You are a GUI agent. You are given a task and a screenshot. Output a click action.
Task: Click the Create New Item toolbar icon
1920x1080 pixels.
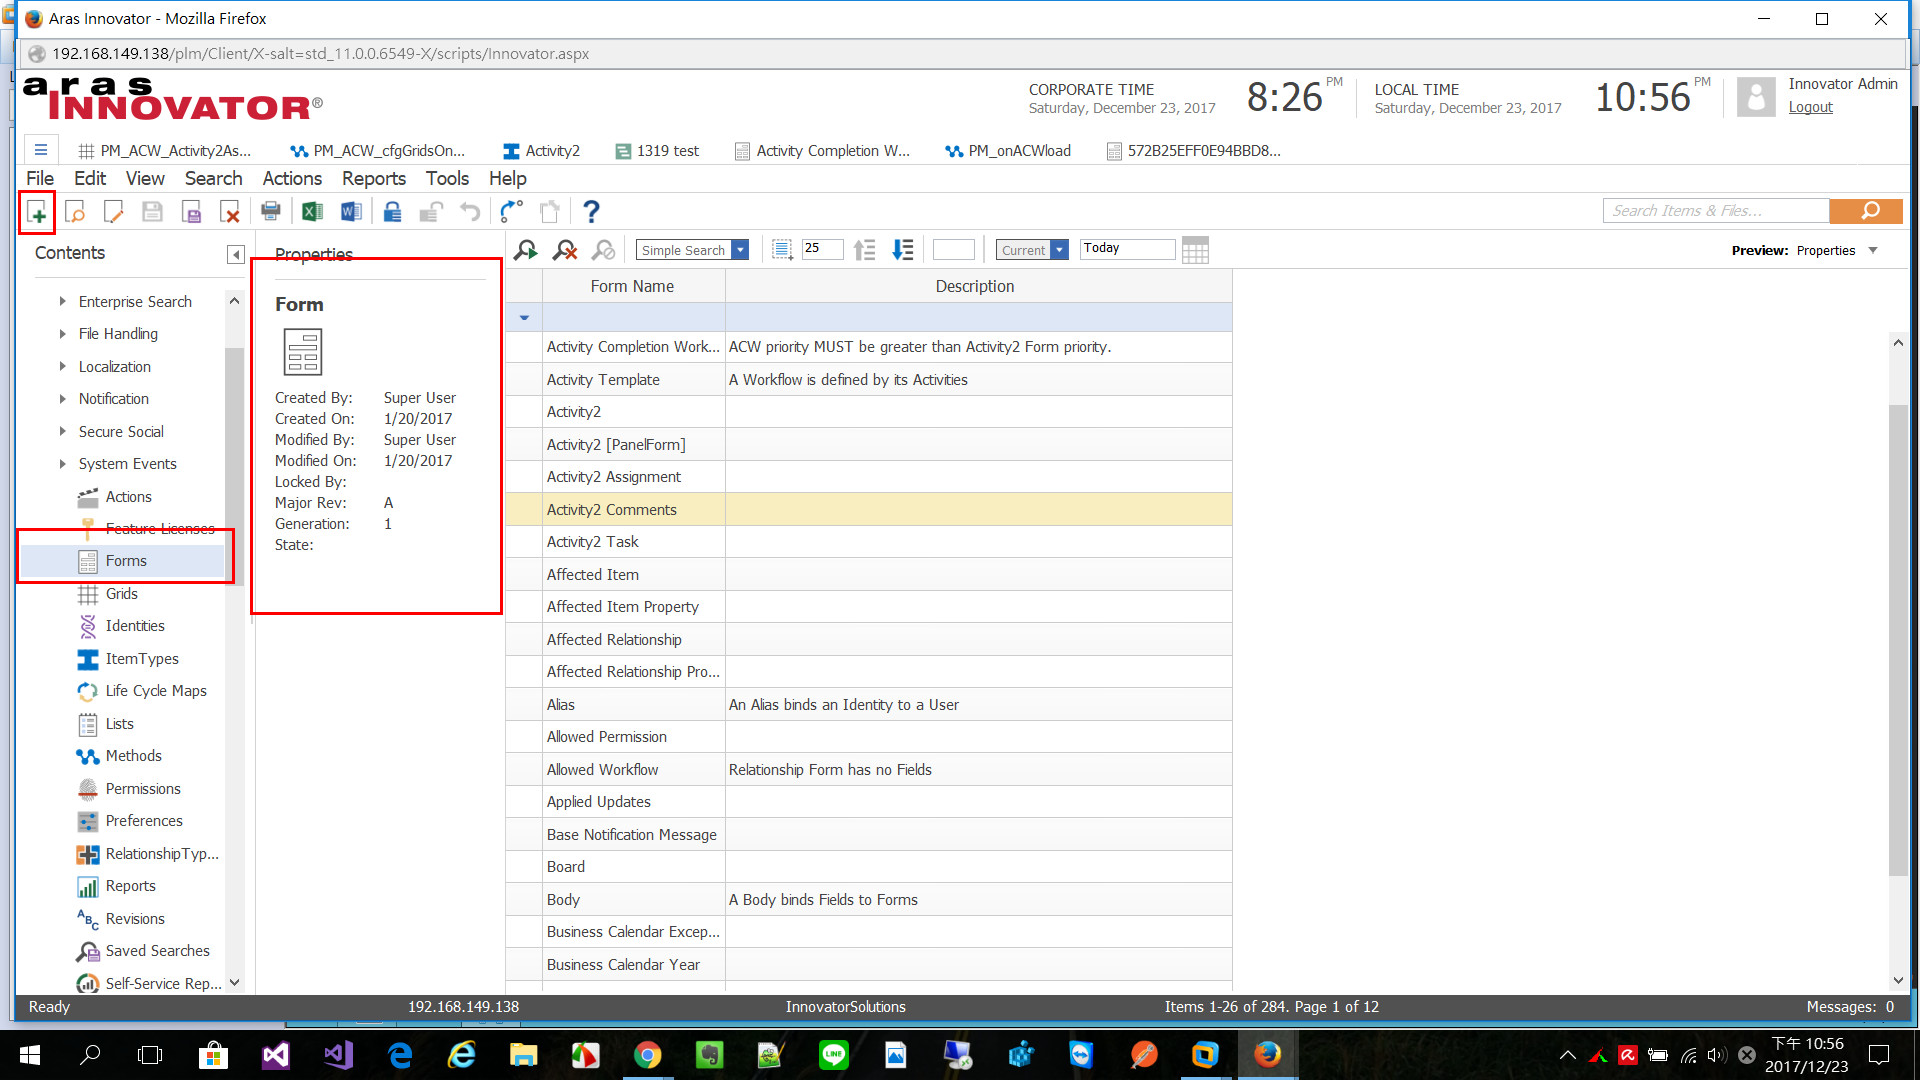[37, 212]
